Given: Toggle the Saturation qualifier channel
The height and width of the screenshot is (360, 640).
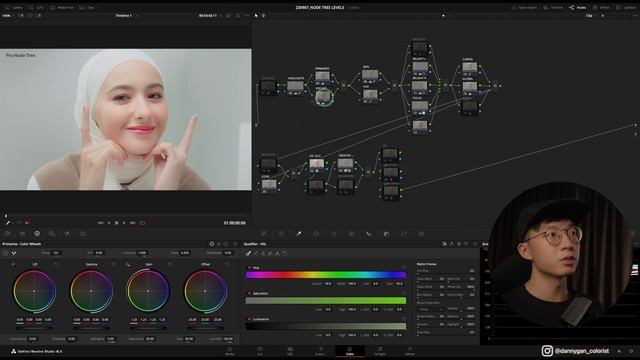Looking at the screenshot, I should [249, 293].
